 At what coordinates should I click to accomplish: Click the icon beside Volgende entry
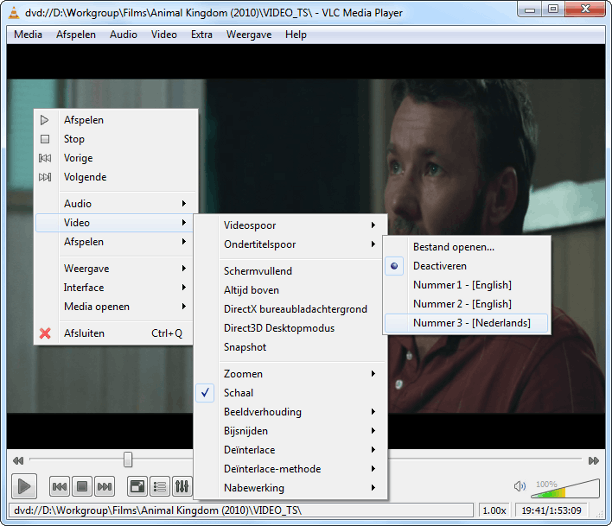[x=45, y=177]
